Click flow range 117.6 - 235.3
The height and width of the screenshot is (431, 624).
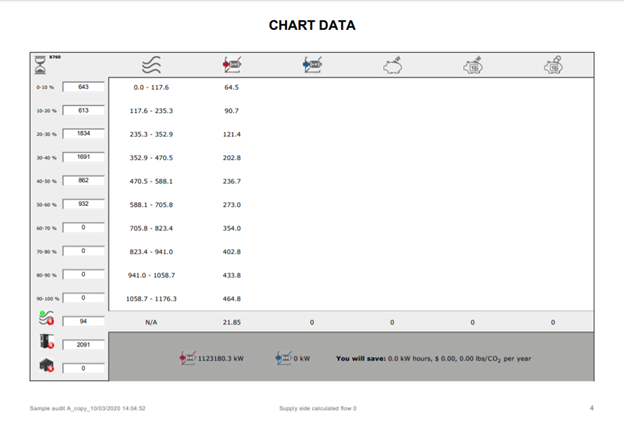coord(151,111)
